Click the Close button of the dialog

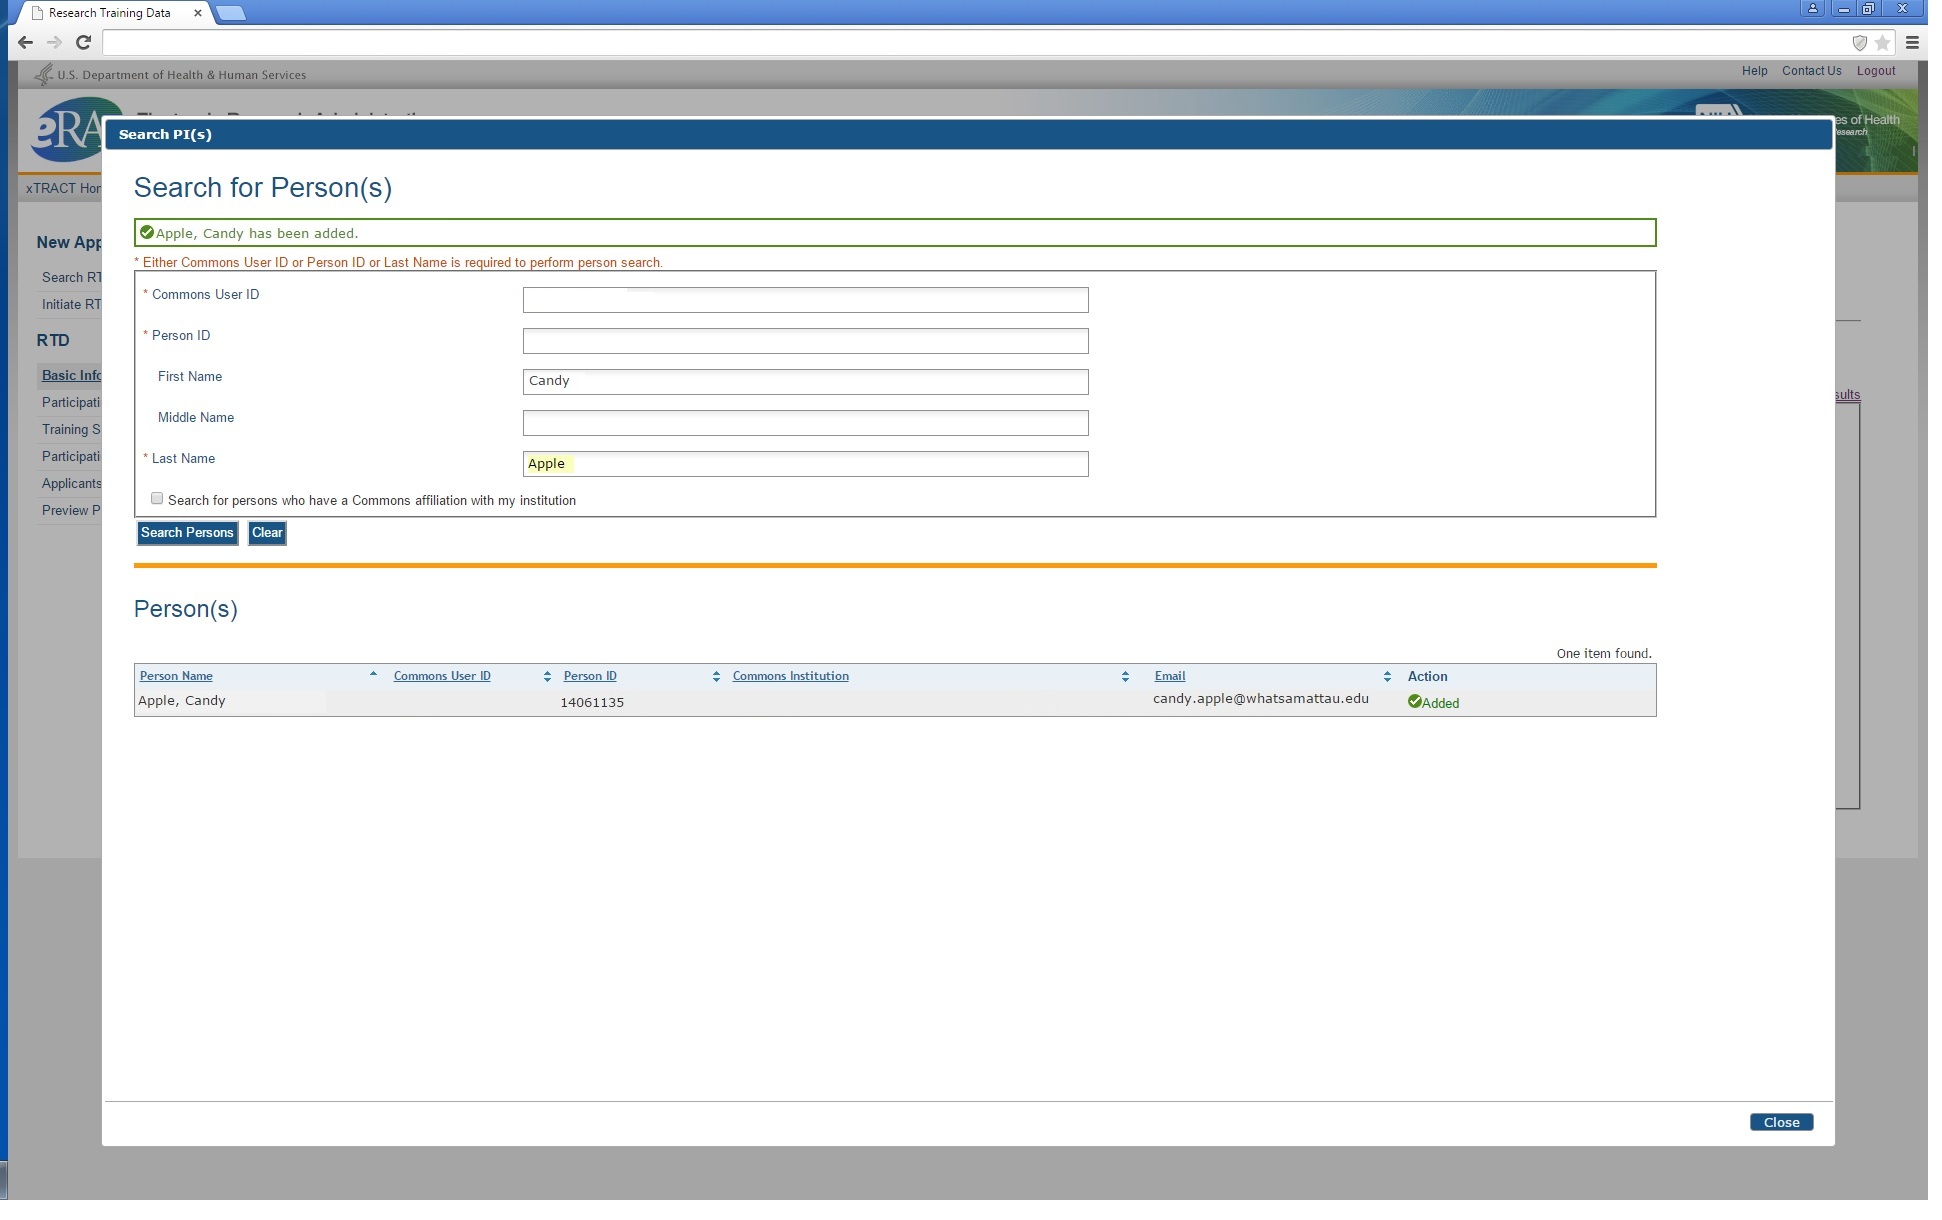(1781, 1122)
